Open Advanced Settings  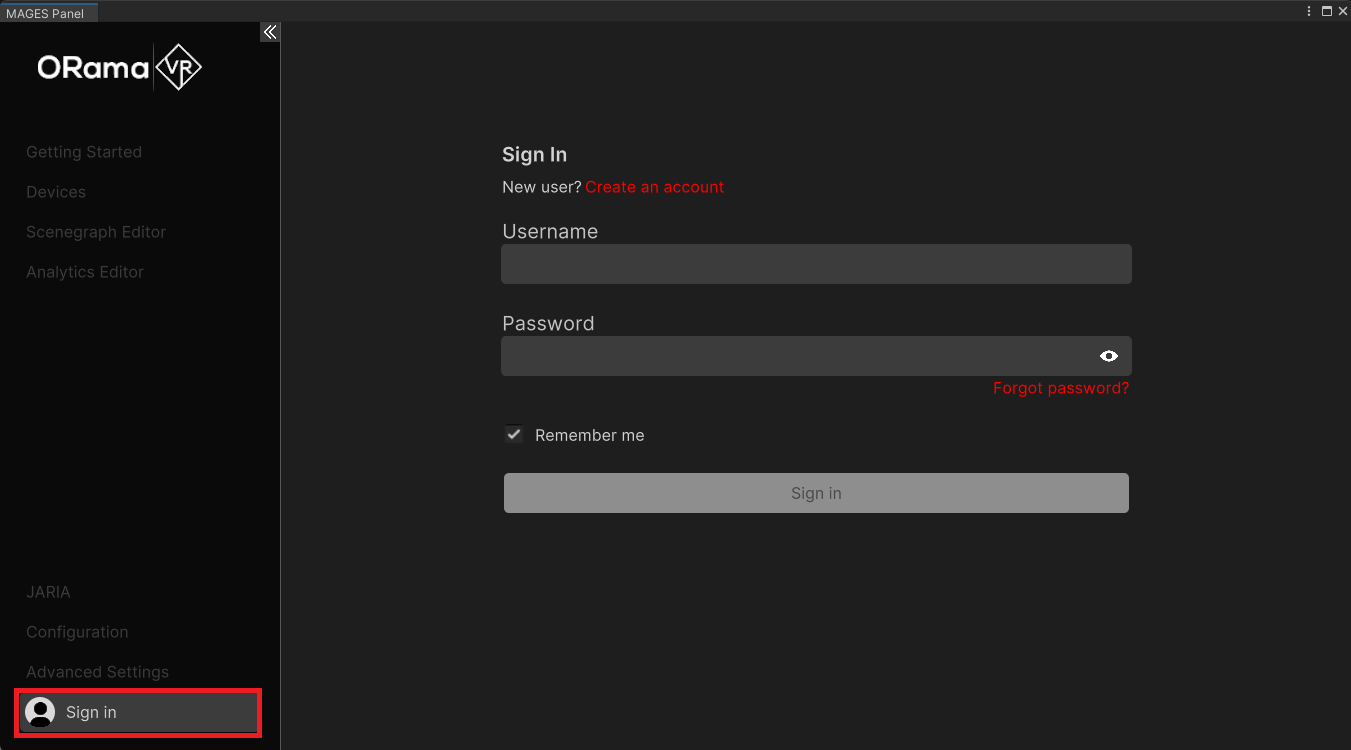click(x=97, y=672)
